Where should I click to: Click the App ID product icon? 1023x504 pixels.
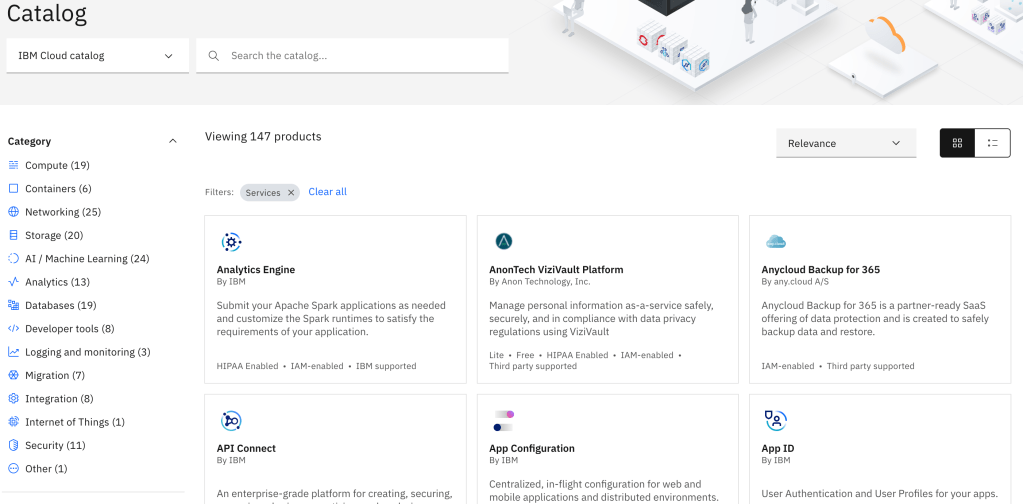click(x=776, y=421)
